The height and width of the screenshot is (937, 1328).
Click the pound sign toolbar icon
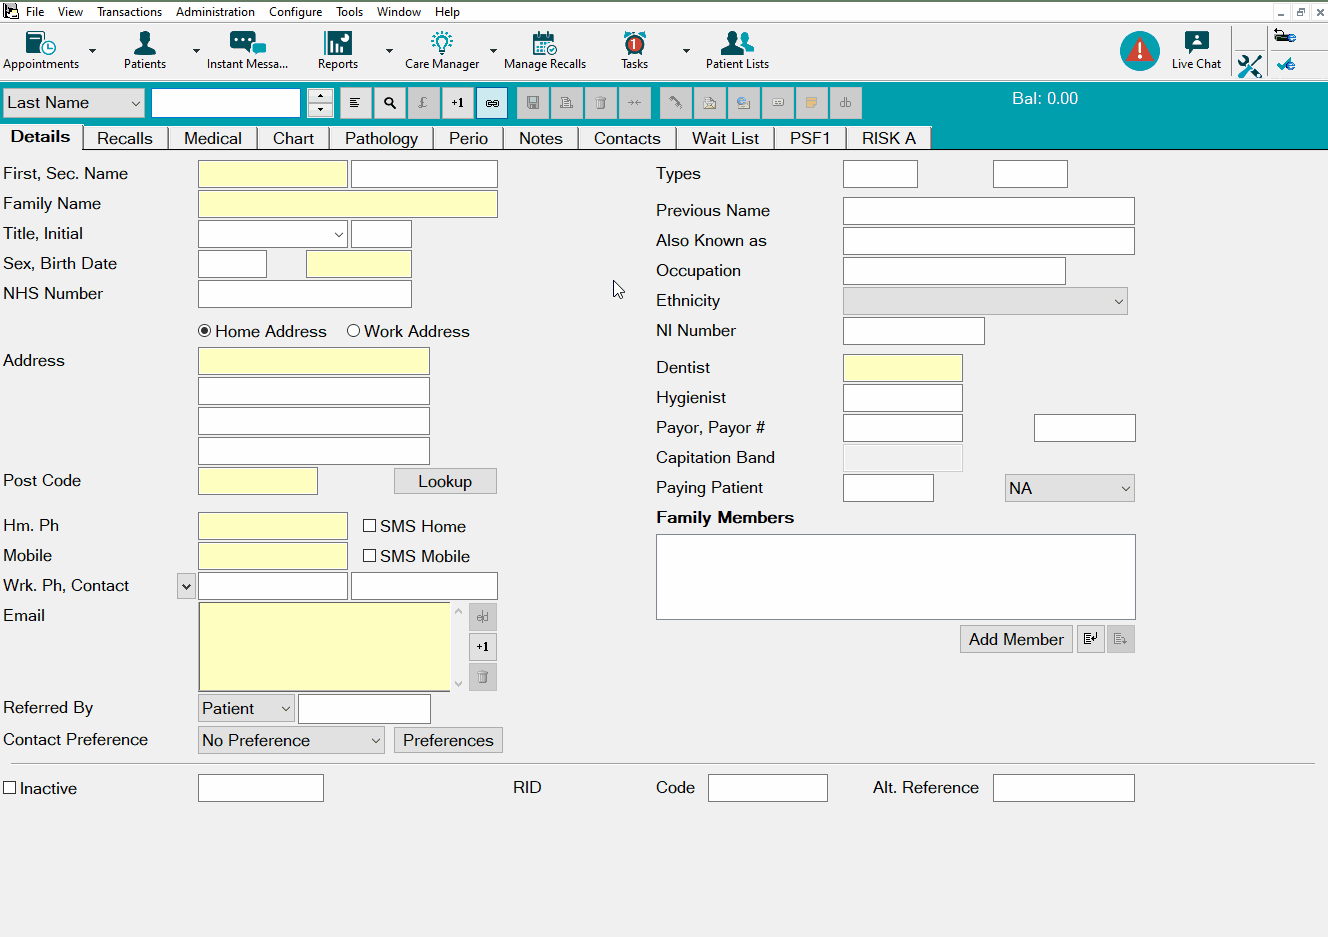coord(424,103)
